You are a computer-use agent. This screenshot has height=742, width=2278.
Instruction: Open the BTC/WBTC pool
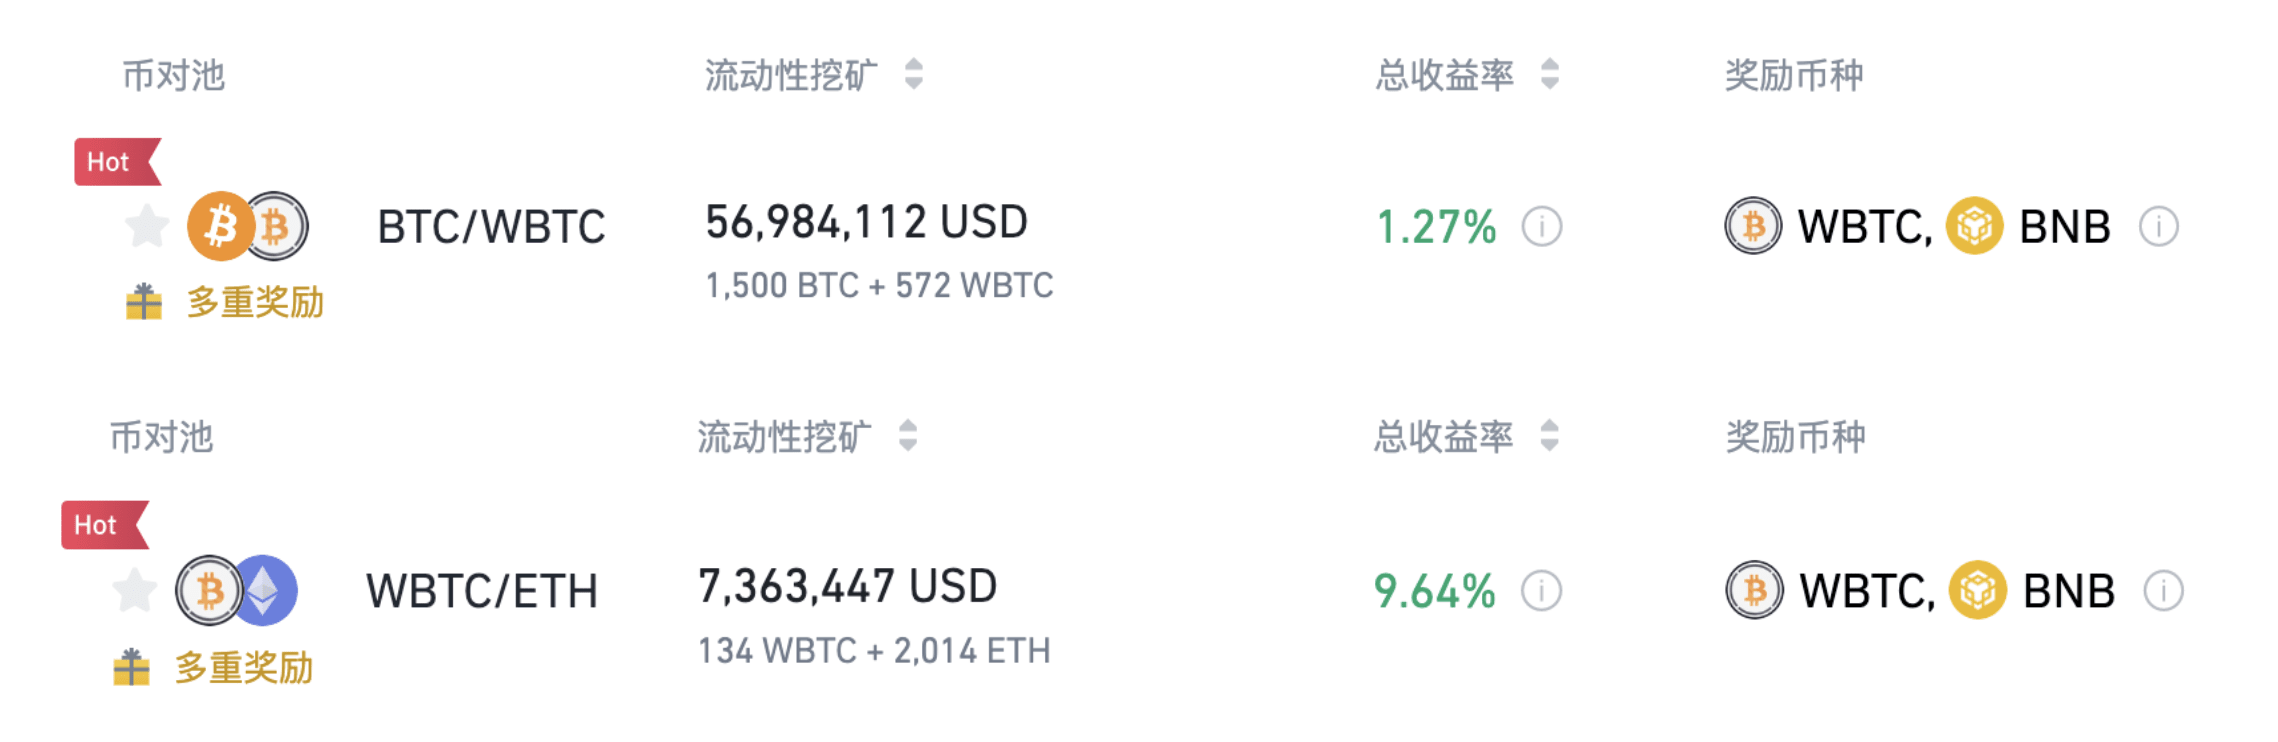tap(491, 227)
